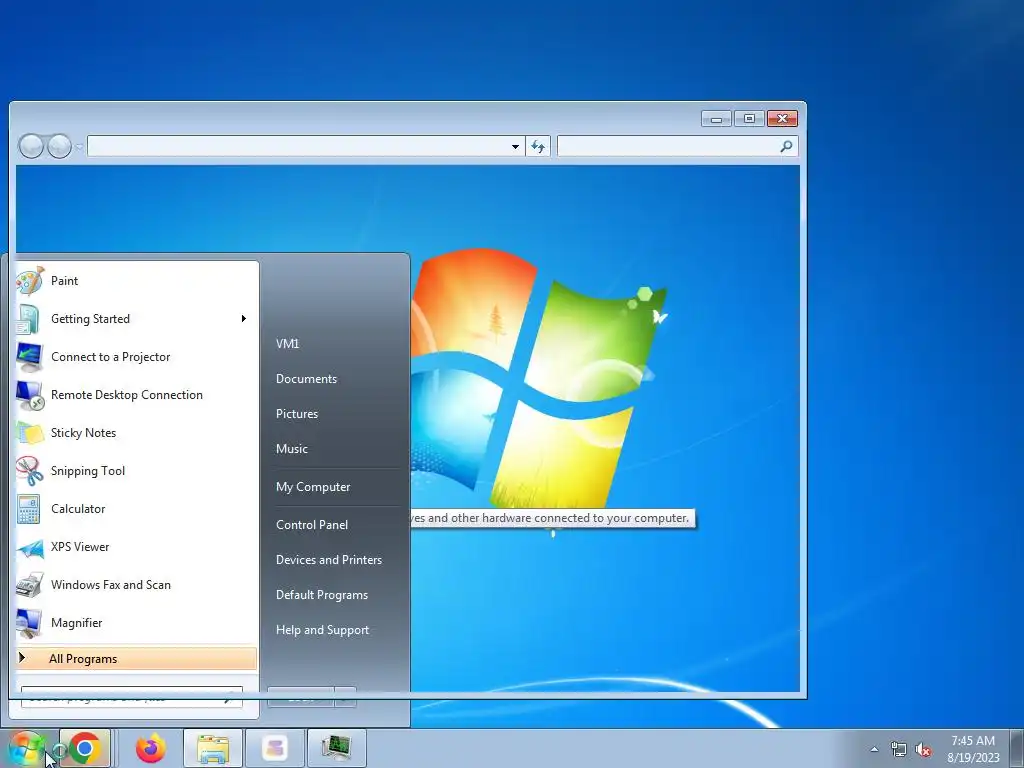
Task: Click the Windows Start orb
Action: tap(26, 748)
